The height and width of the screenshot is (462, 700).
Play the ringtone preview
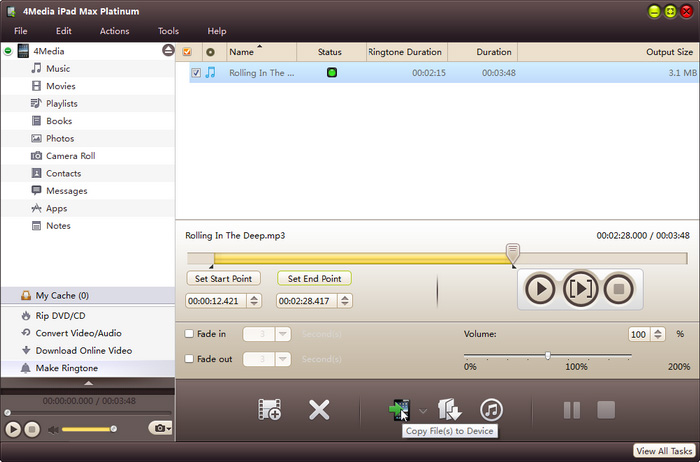point(539,289)
